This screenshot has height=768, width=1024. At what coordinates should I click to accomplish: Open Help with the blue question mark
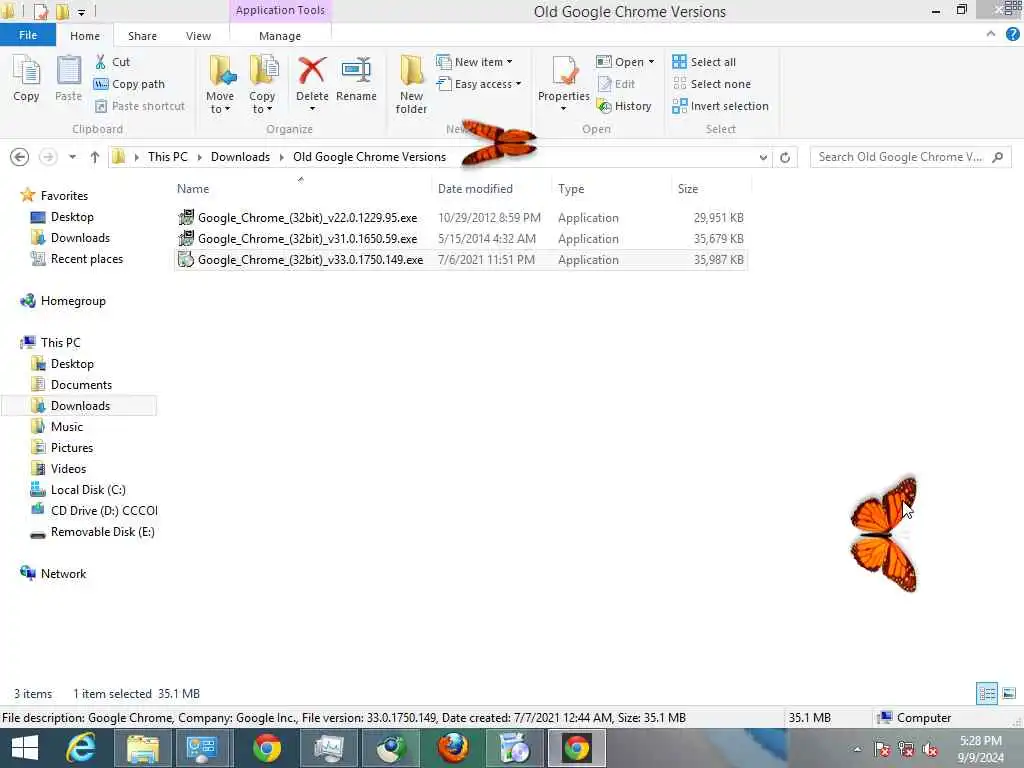pos(1012,35)
